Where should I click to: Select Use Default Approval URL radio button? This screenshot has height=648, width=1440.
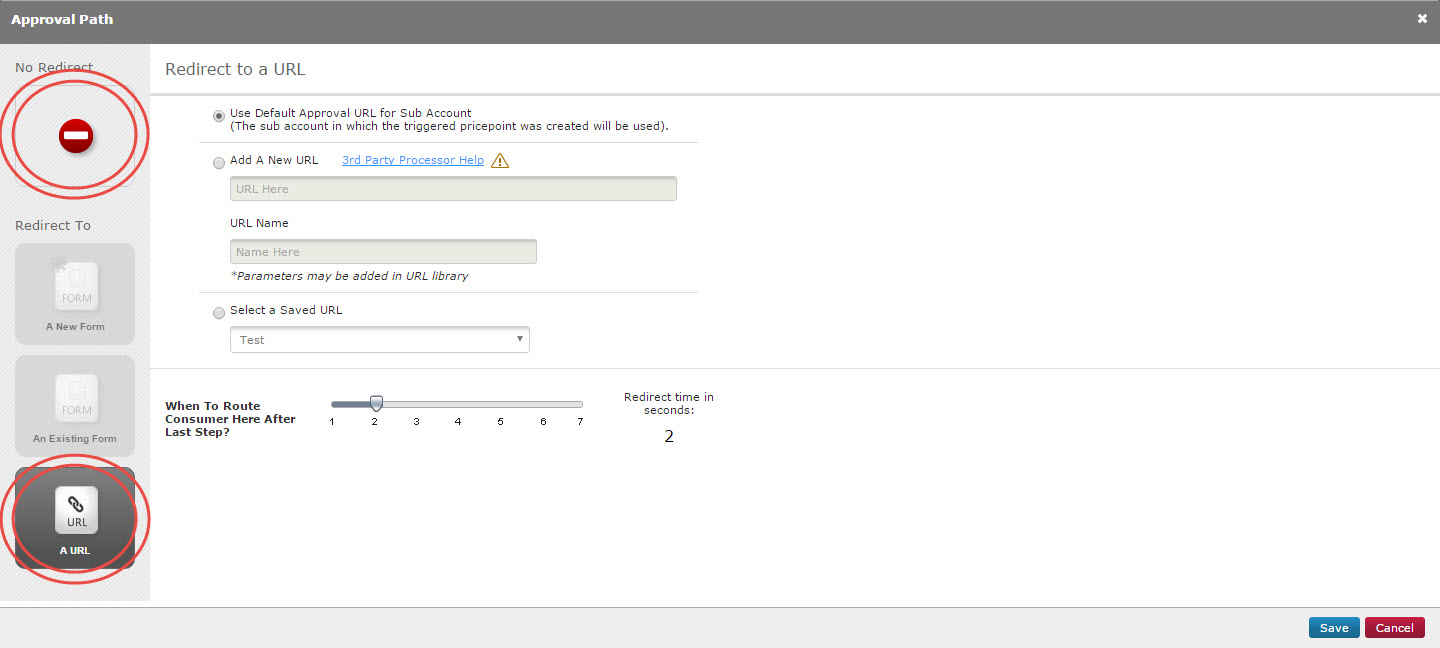point(219,116)
